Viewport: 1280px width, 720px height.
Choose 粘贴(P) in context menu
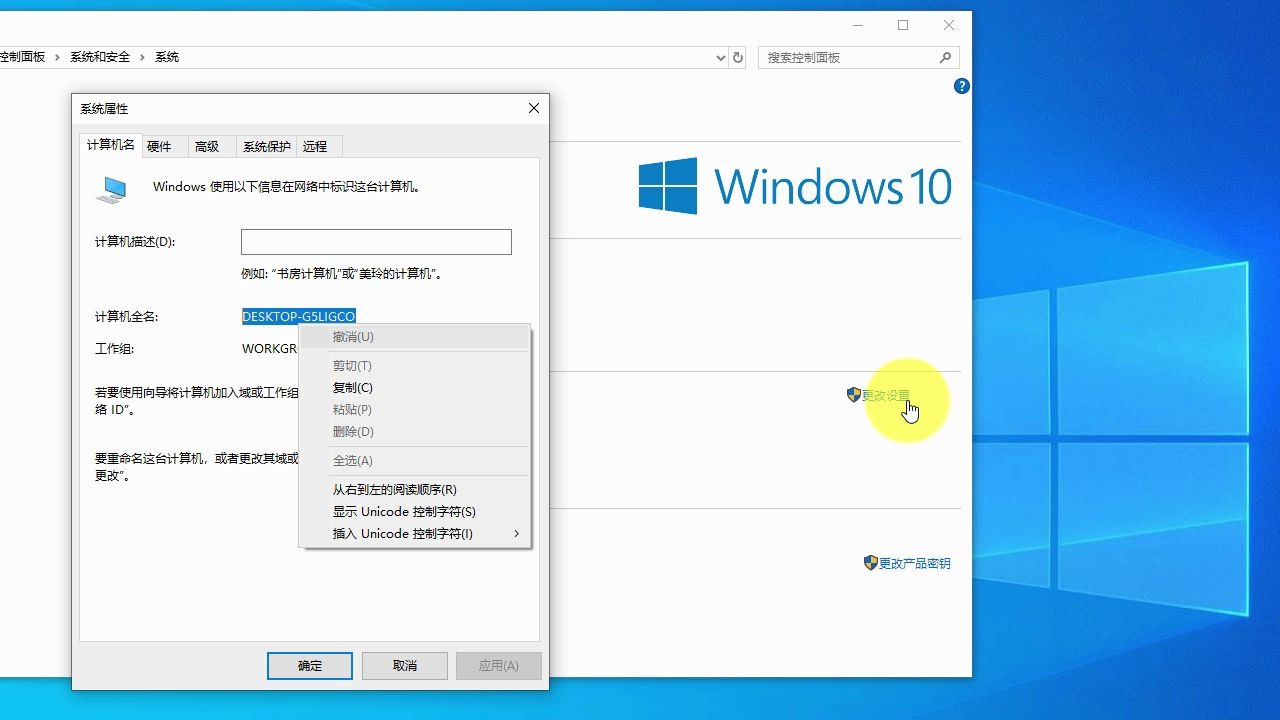tap(415, 410)
